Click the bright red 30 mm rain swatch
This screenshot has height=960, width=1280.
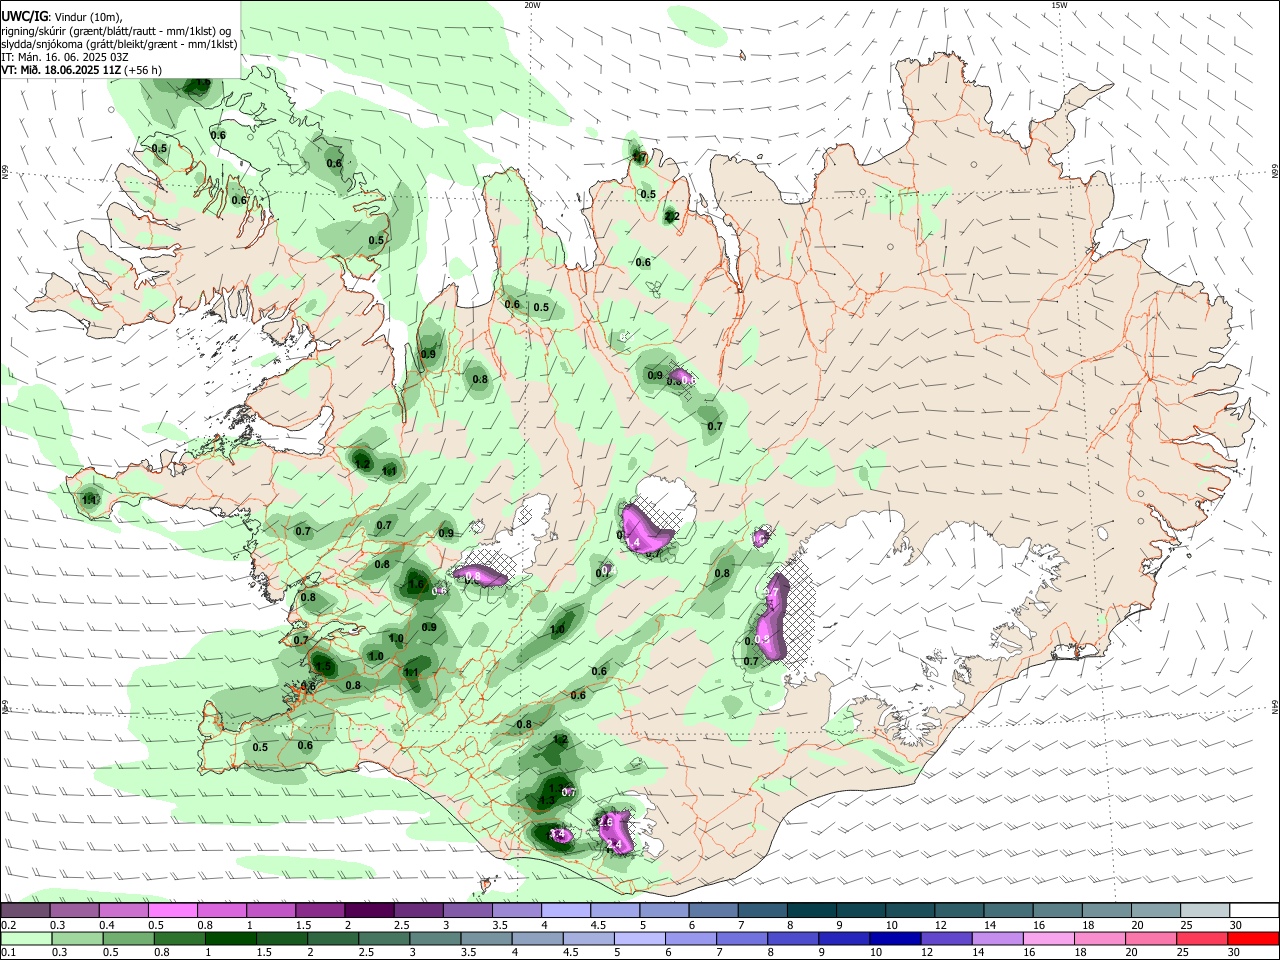click(x=1253, y=938)
